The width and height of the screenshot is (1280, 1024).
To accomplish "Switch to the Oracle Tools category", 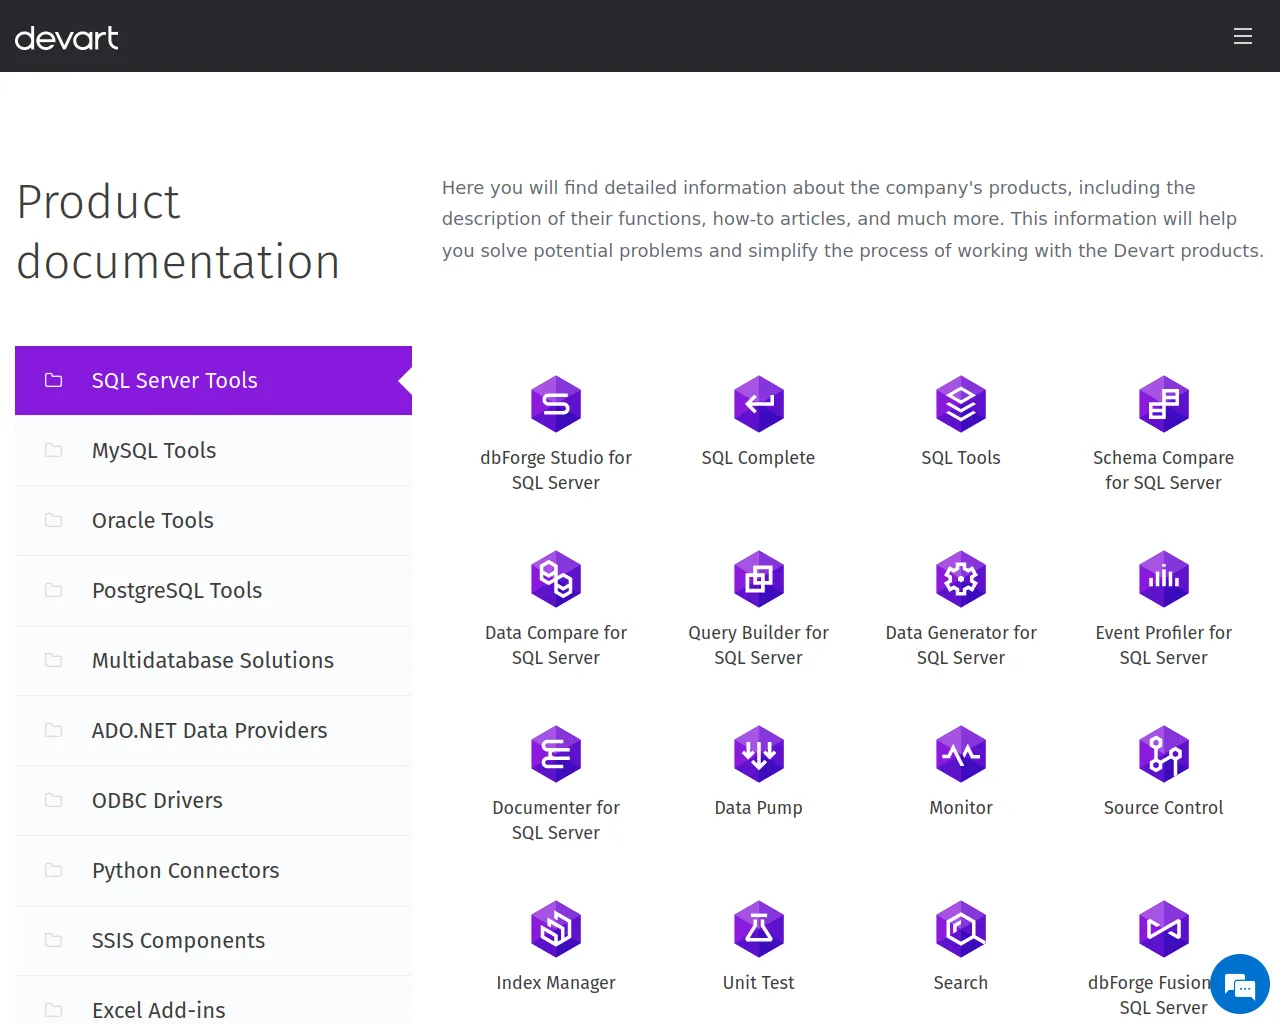I will tap(153, 521).
